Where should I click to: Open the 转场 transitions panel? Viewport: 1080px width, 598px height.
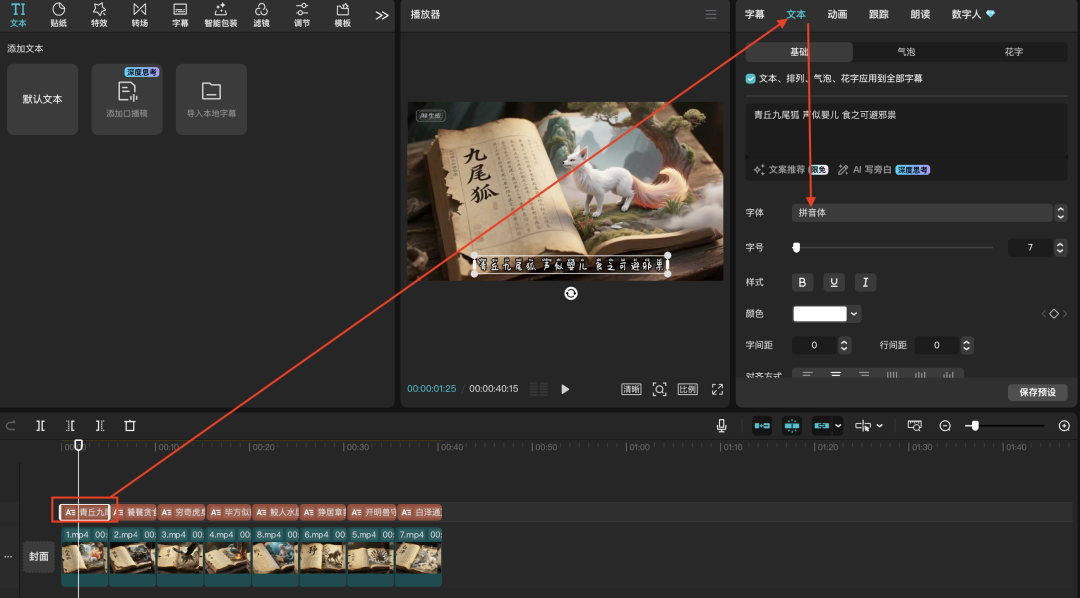[x=140, y=14]
